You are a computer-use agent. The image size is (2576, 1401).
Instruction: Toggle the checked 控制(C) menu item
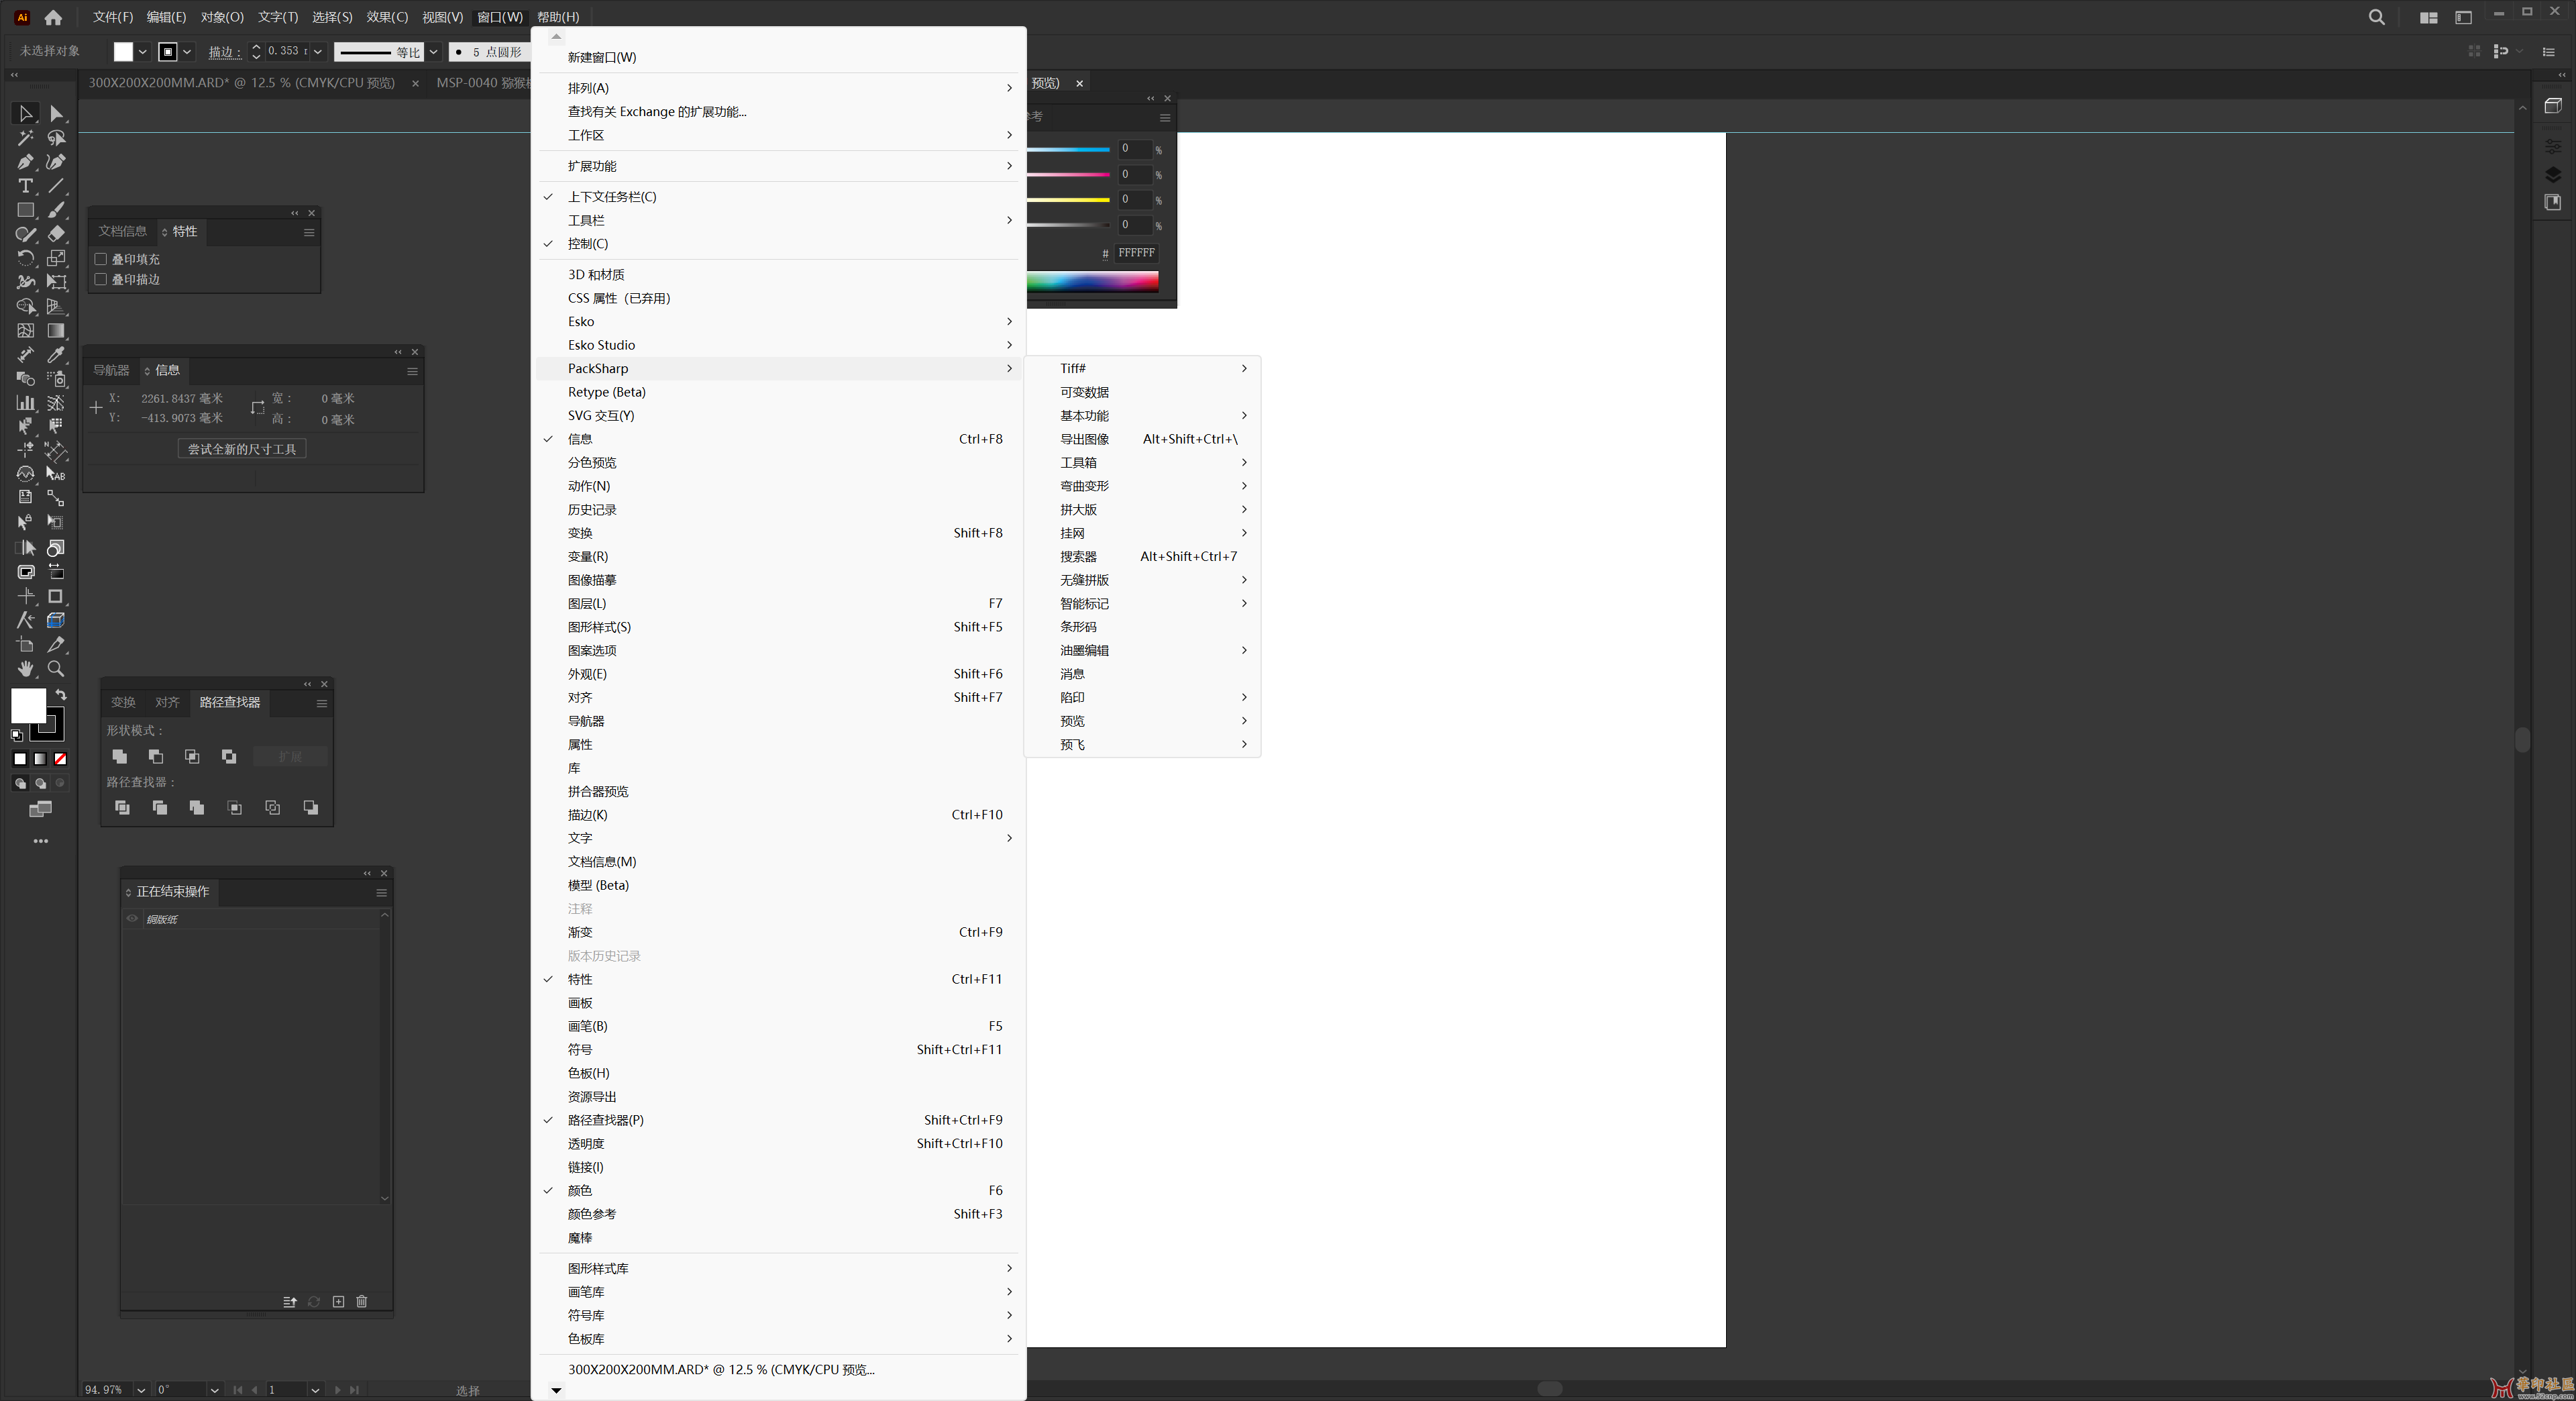coord(778,244)
